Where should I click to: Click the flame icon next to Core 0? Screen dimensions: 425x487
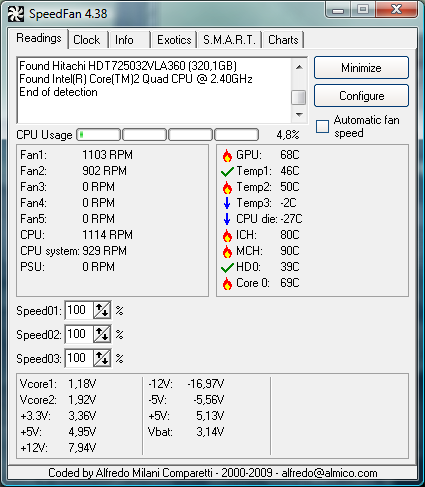[x=227, y=283]
